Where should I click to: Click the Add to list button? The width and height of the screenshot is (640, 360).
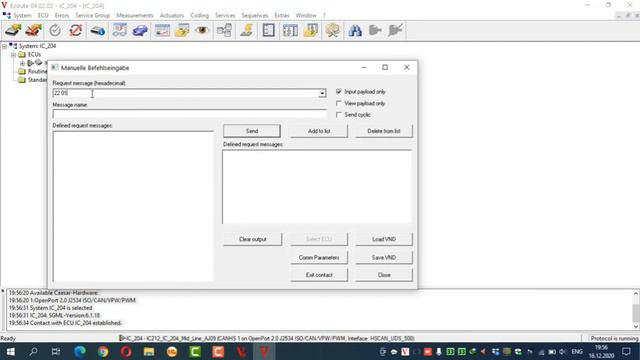pos(319,131)
